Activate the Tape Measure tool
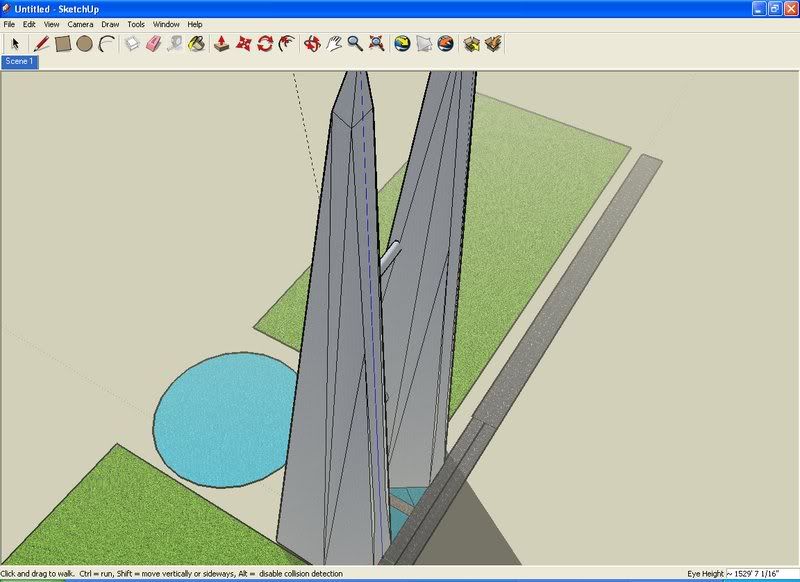800x582 pixels. 176,43
